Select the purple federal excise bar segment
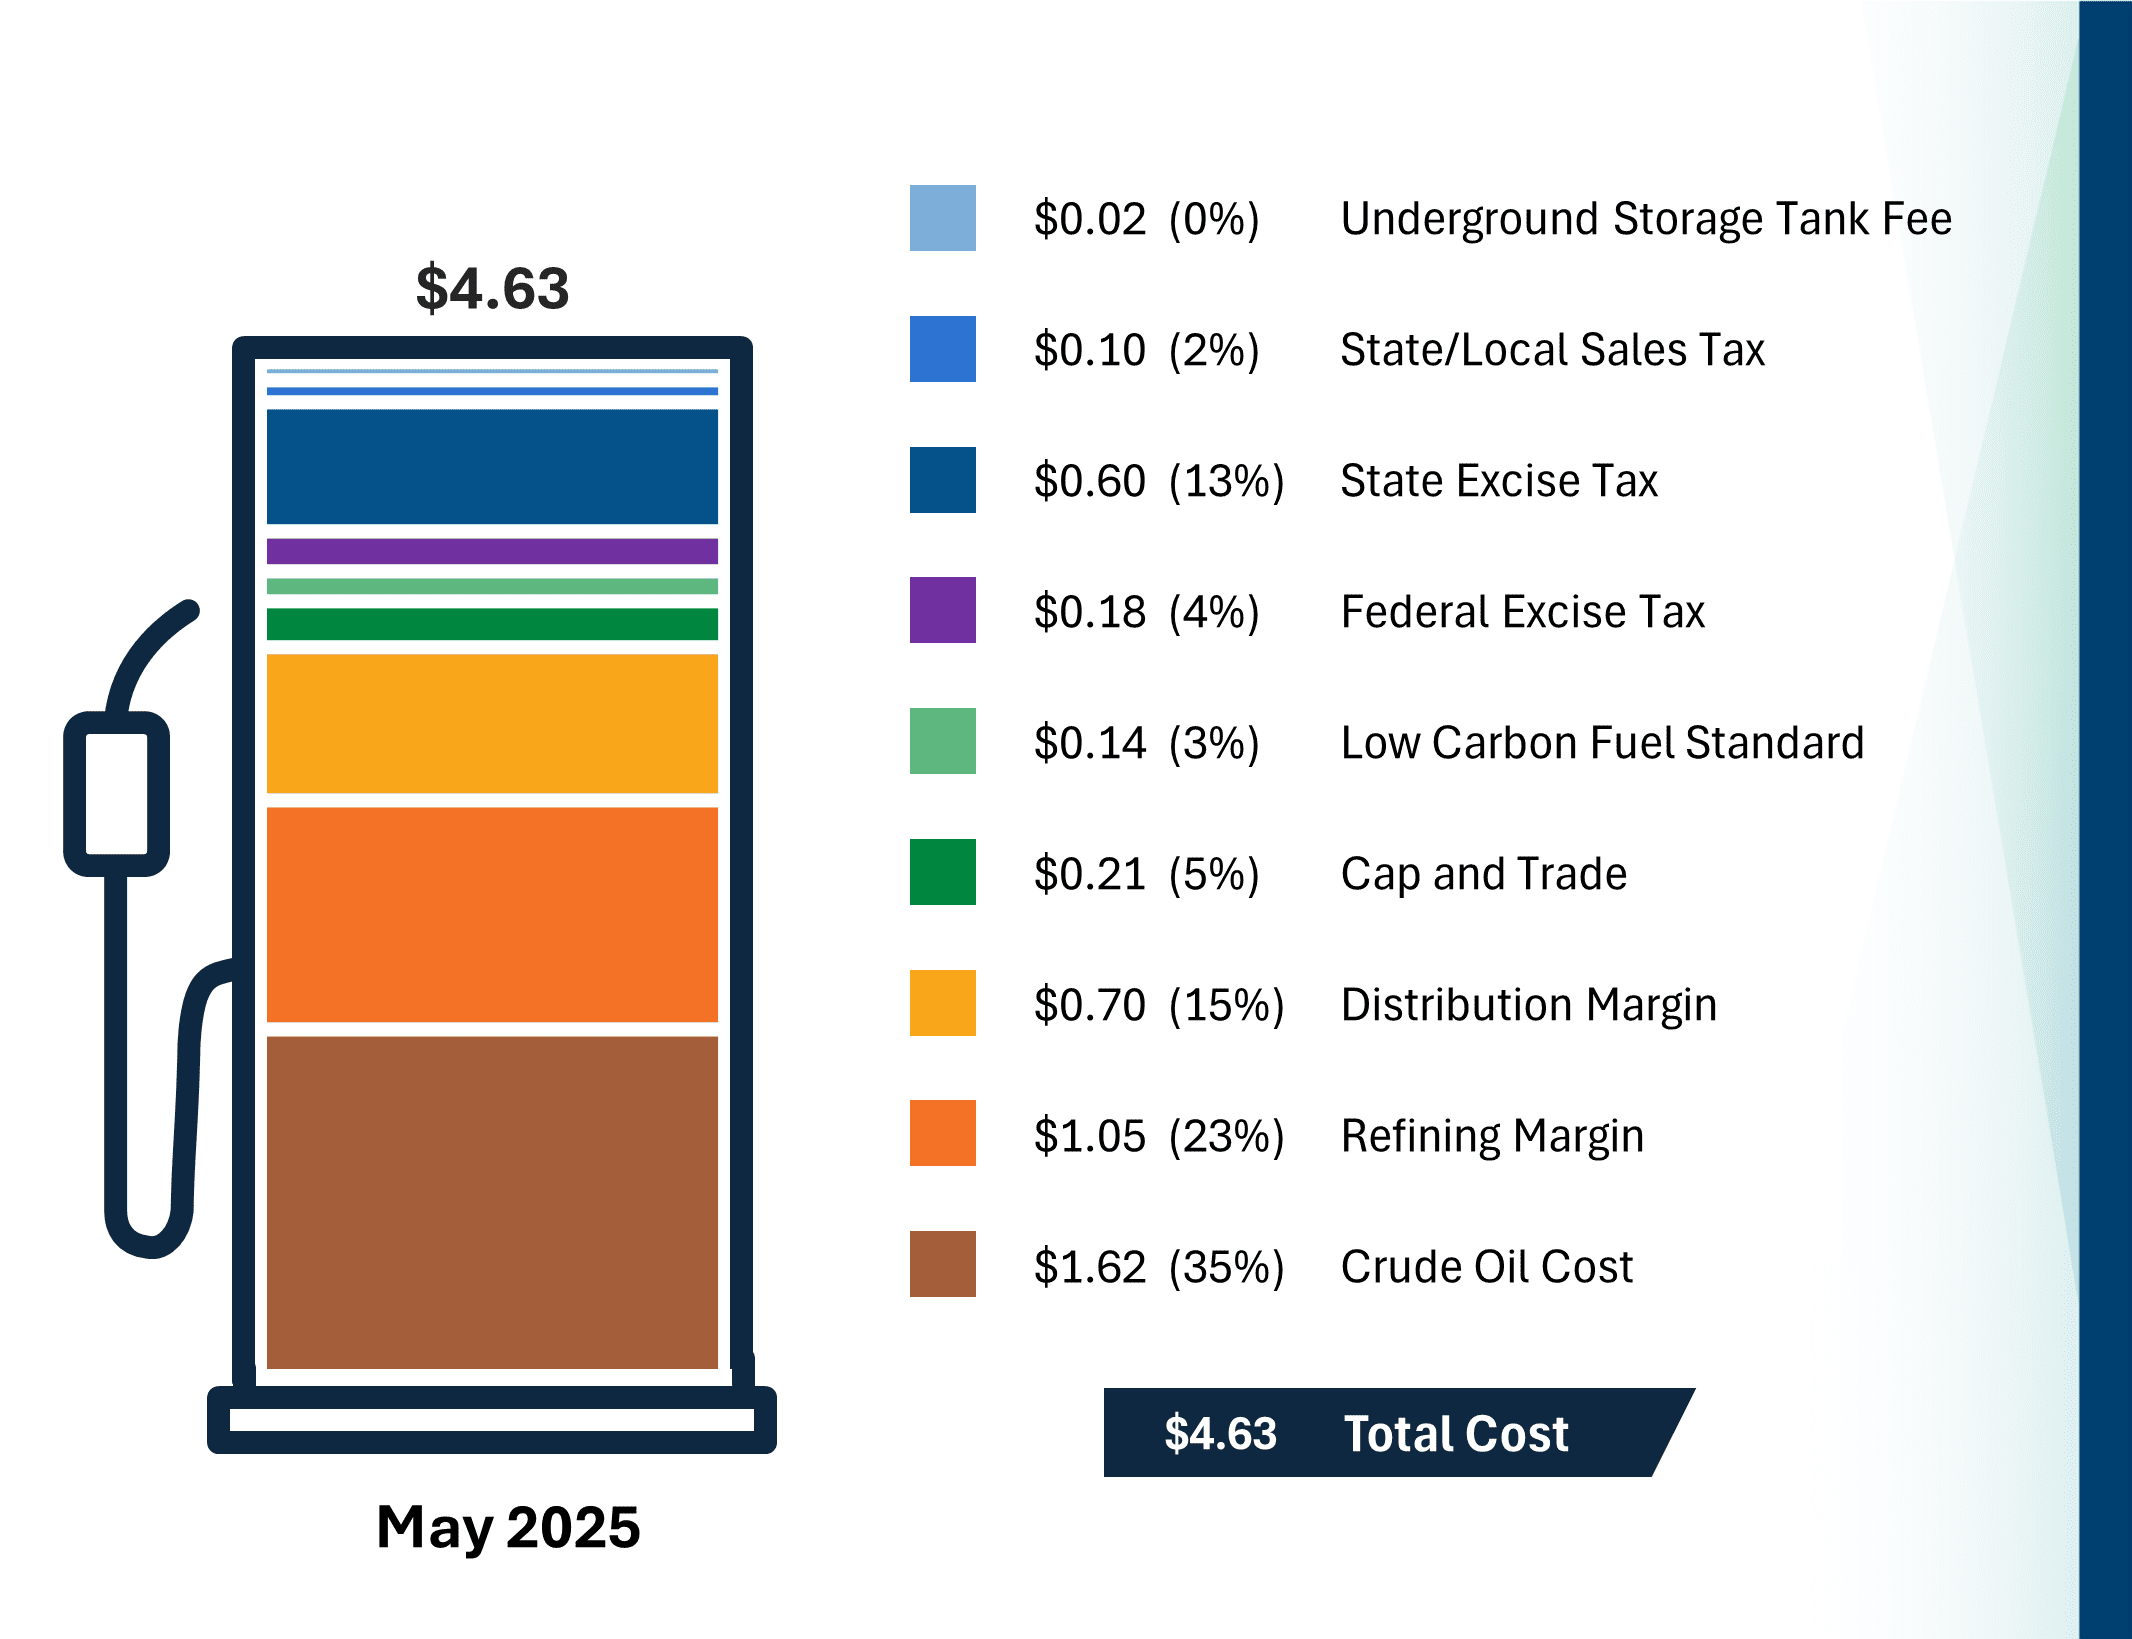Viewport: 2132px width, 1639px height. coord(492,551)
